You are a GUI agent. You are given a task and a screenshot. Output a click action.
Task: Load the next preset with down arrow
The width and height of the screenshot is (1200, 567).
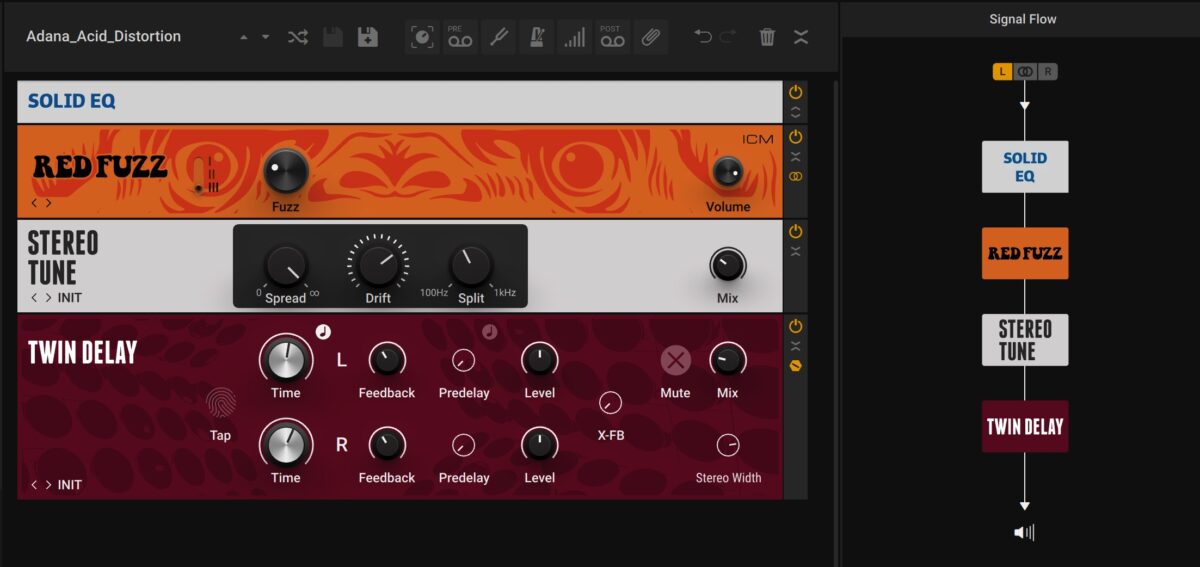265,38
